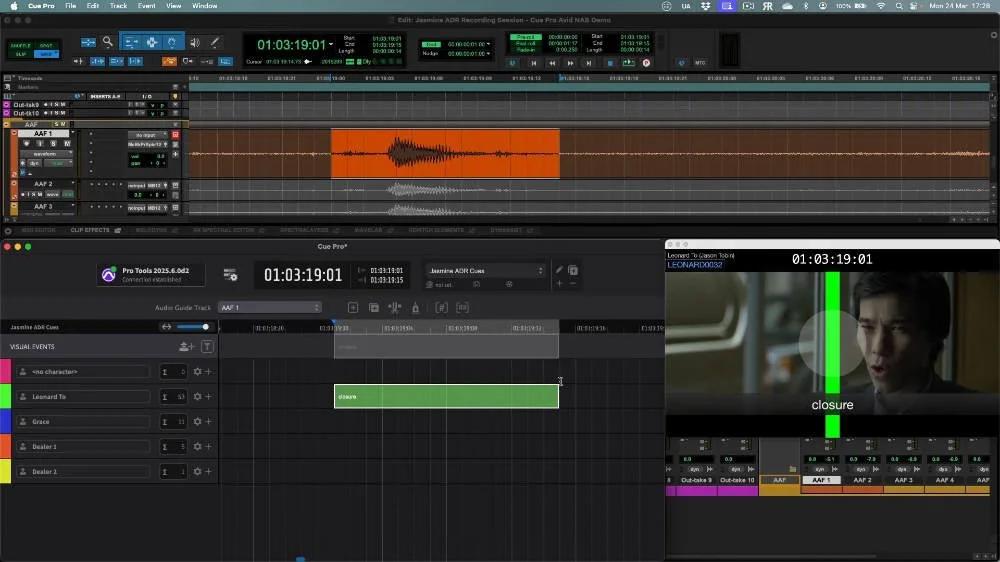Screen dimensions: 1000x562
Task: Click the zoom toggle icon left of Zoomer
Action: tap(88, 42)
